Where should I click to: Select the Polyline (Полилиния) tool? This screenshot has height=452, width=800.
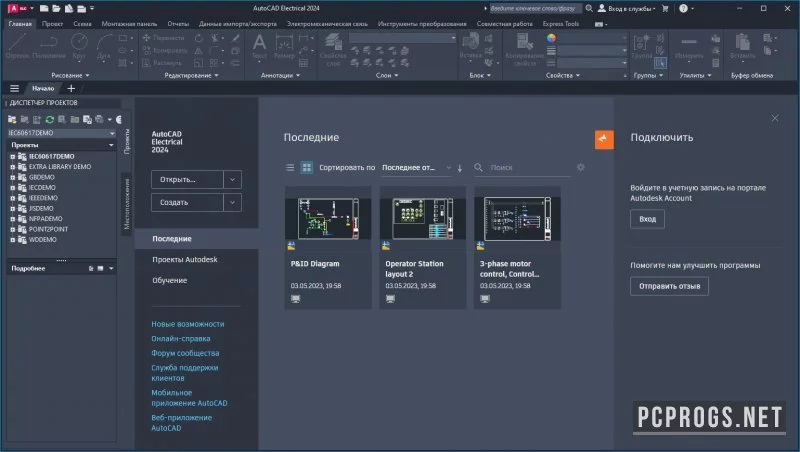coord(49,47)
